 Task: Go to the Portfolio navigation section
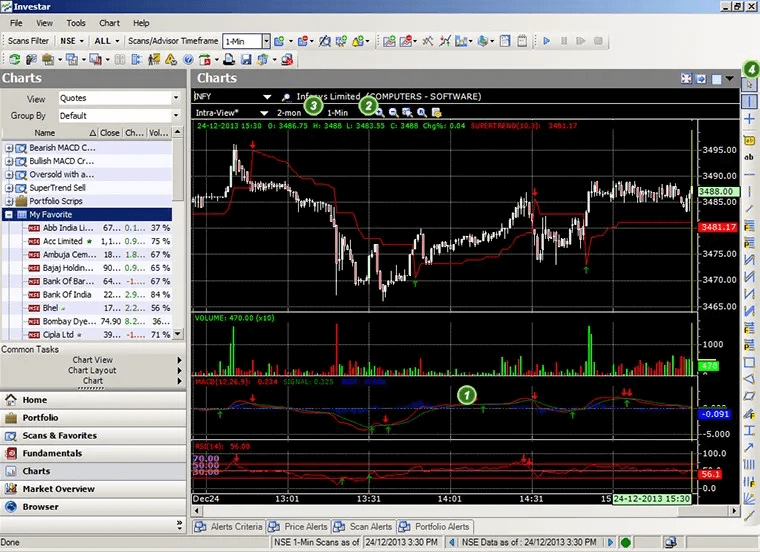pos(93,418)
